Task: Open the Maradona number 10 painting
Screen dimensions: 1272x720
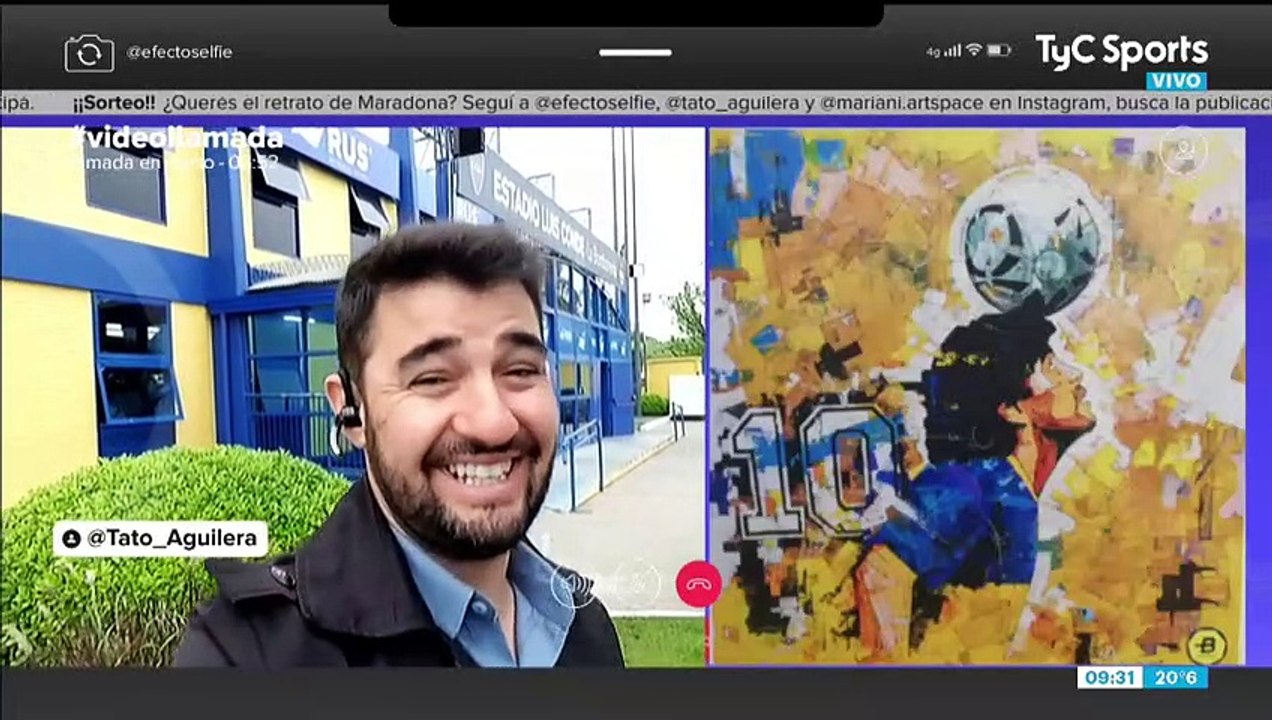Action: click(x=976, y=396)
